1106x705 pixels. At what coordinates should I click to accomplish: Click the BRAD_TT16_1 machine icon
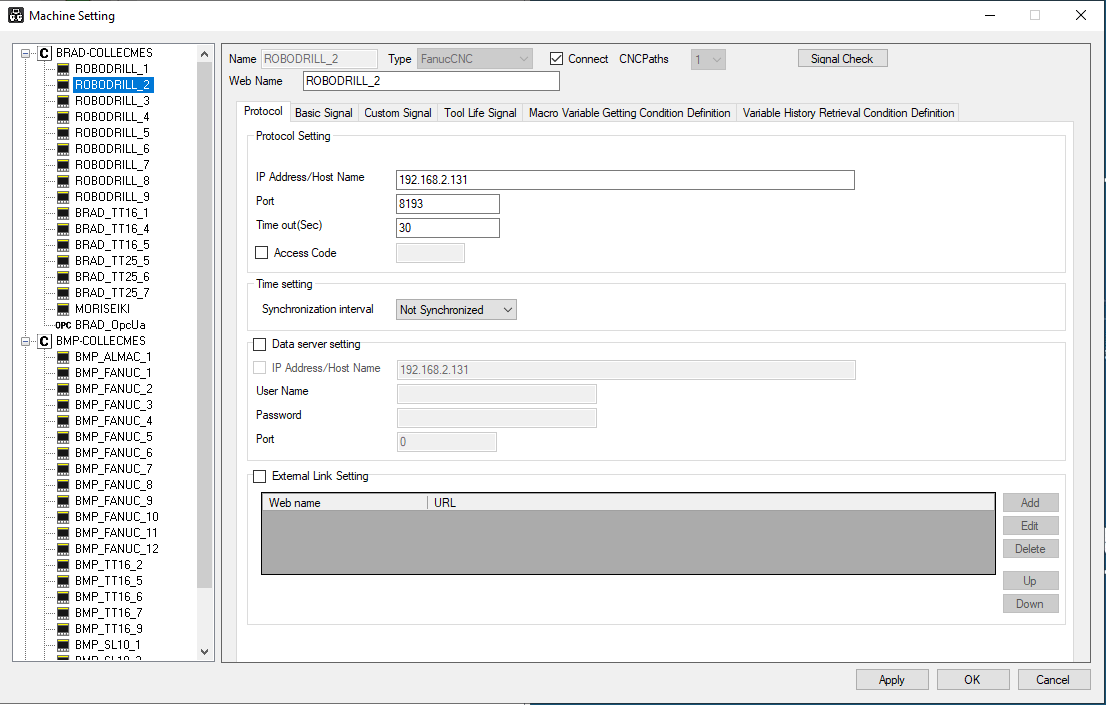[63, 213]
